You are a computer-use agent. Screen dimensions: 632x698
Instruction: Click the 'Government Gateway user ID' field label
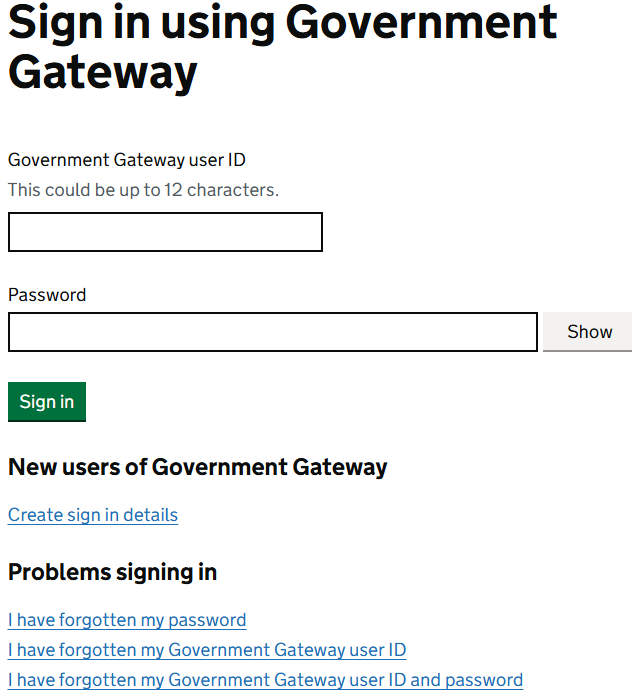coord(127,160)
